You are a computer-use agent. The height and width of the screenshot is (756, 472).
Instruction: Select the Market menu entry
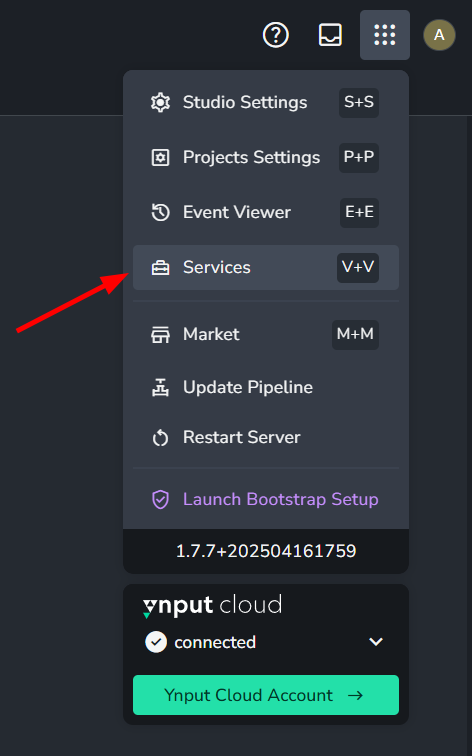pos(266,335)
